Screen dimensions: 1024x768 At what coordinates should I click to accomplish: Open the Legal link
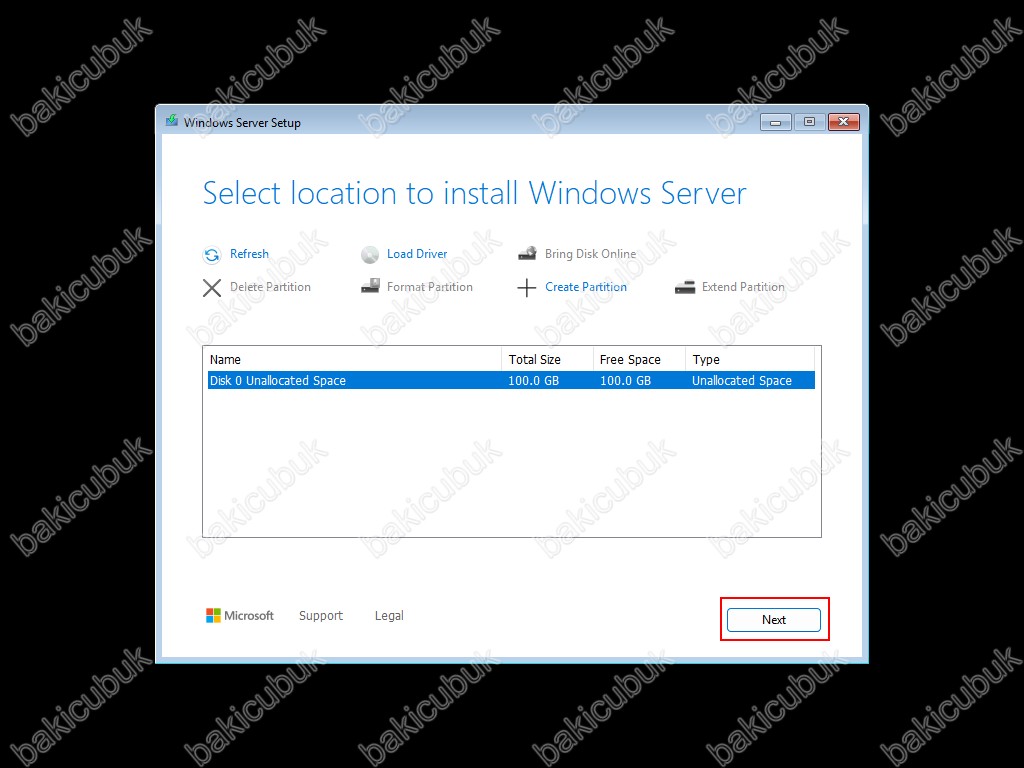(x=389, y=616)
